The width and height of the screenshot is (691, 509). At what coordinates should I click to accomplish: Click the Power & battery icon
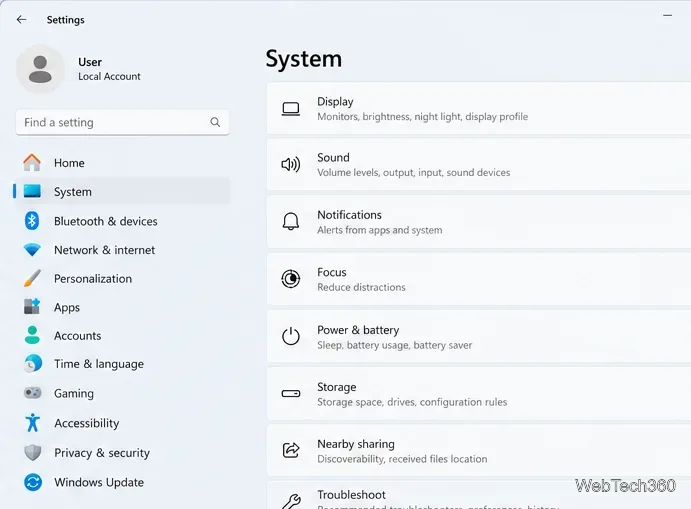tap(291, 336)
